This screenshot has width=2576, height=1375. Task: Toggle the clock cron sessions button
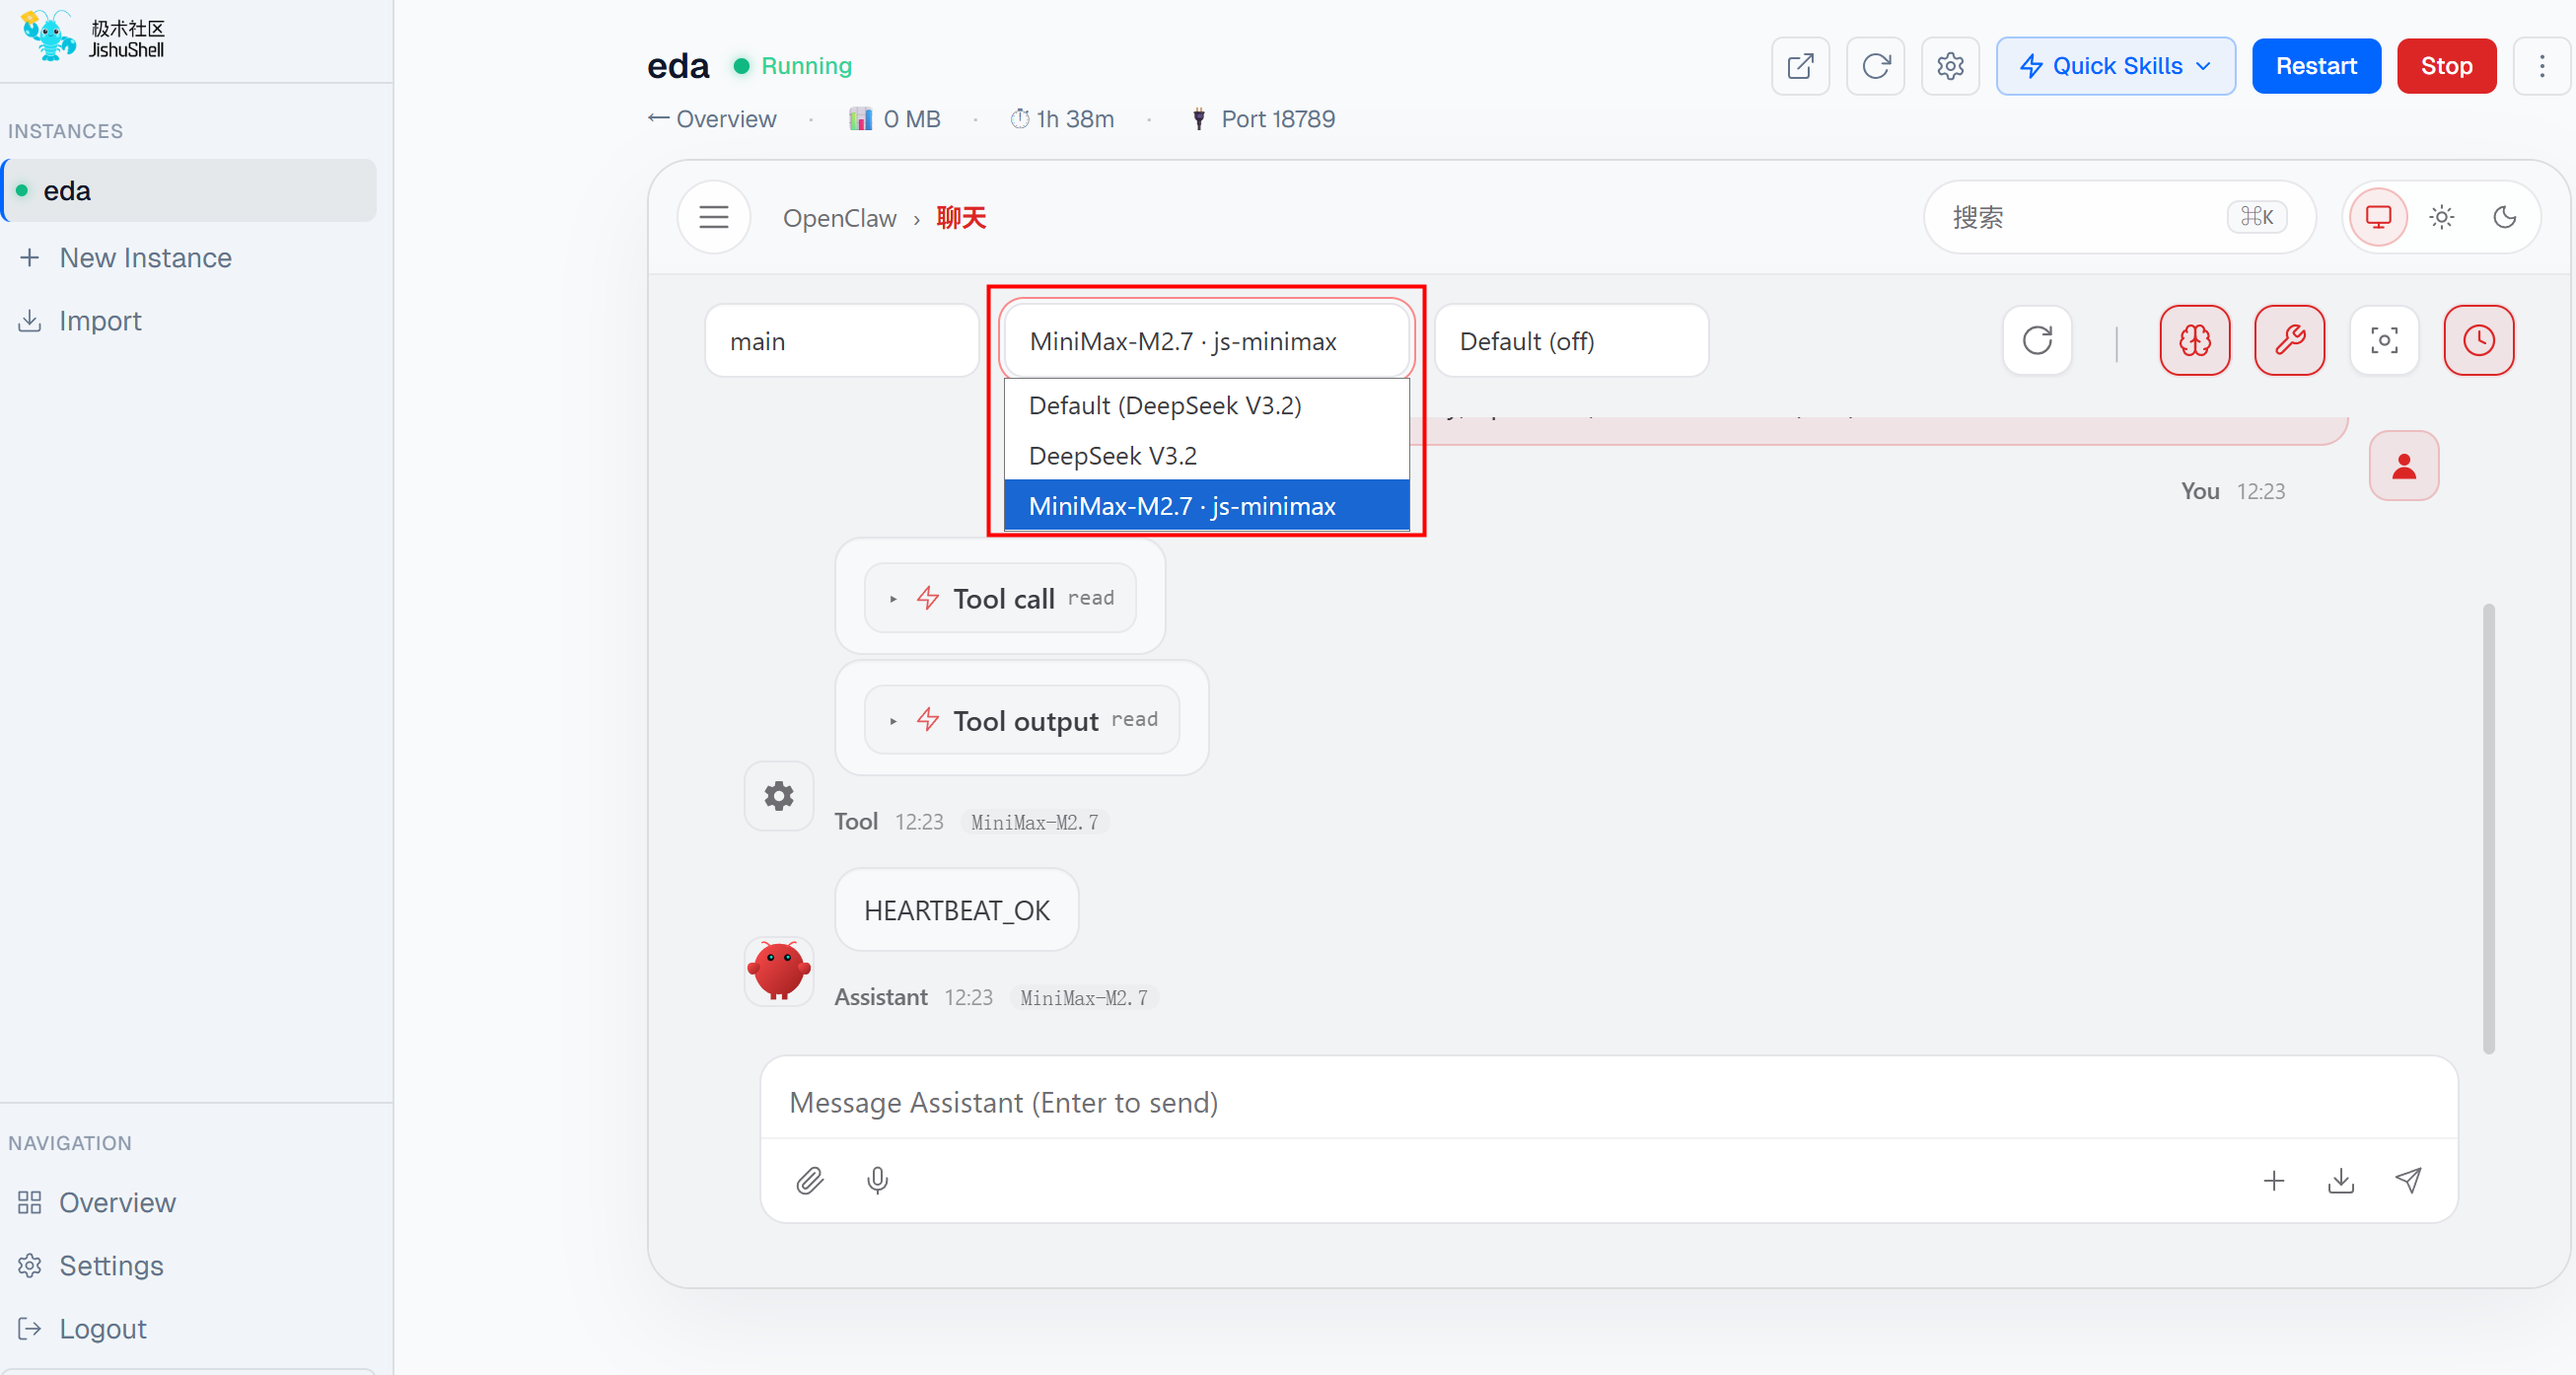[x=2478, y=341]
